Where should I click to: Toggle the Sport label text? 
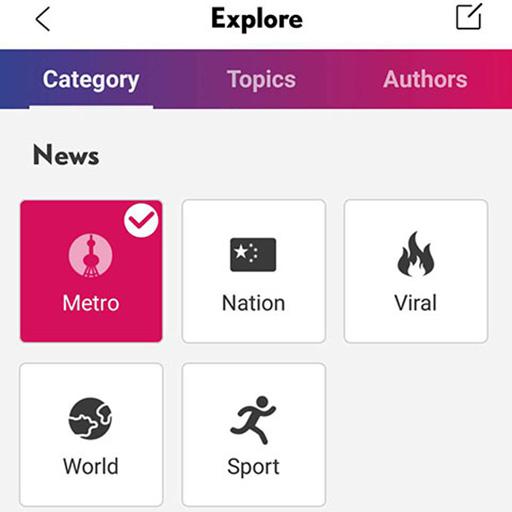pyautogui.click(x=253, y=467)
